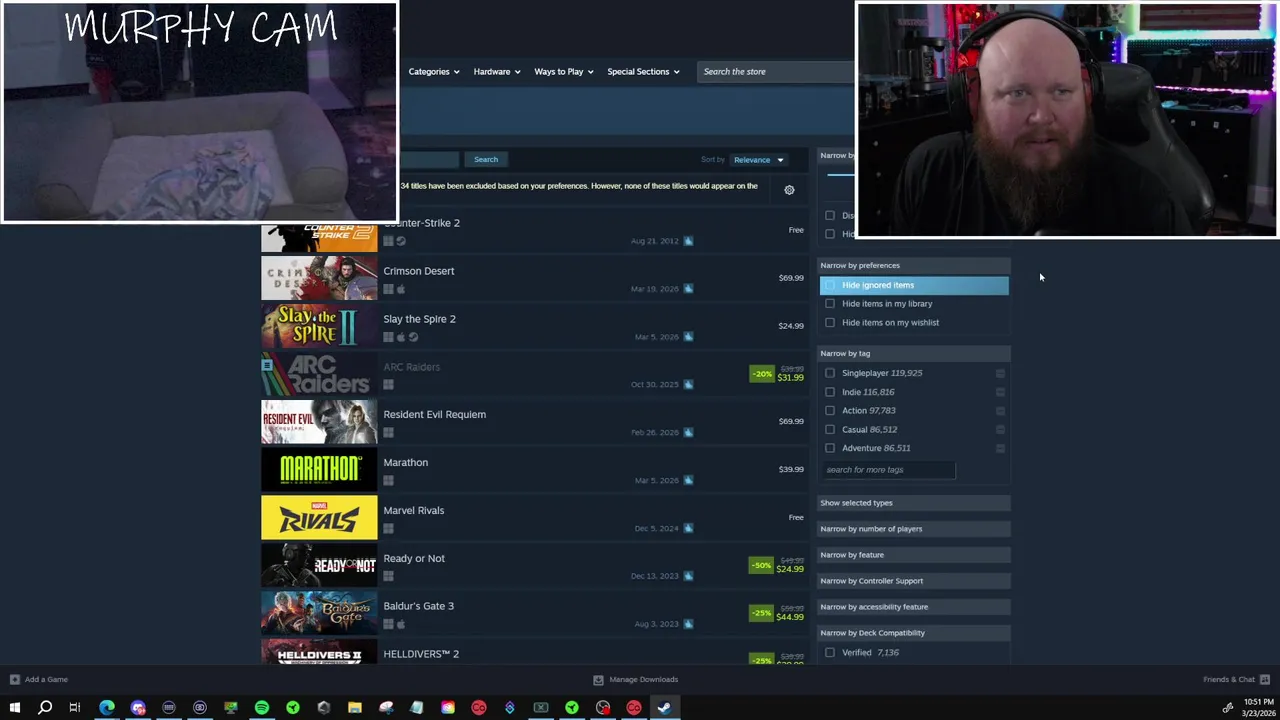Click wishlist icon on Slay the Spire 2 row
This screenshot has height=720, width=1280.
tap(688, 337)
